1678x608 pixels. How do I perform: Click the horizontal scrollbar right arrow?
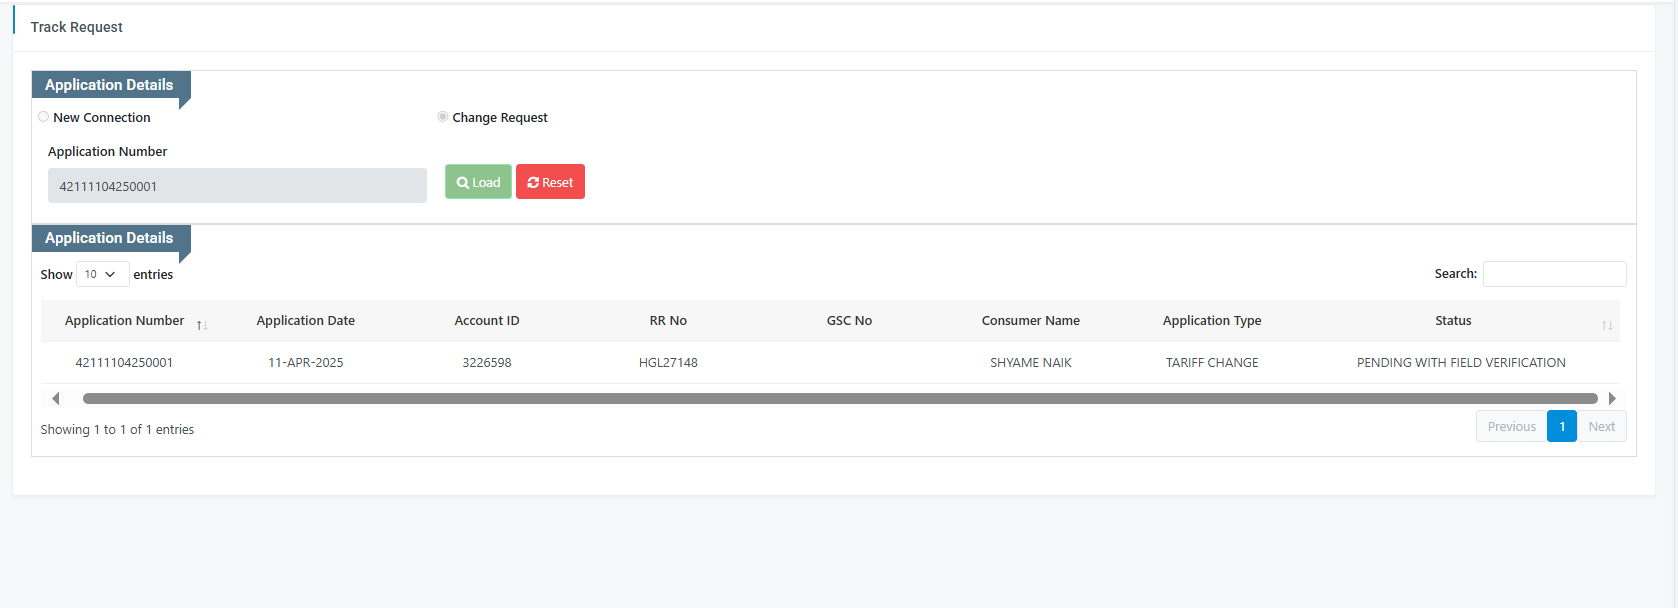(1612, 398)
